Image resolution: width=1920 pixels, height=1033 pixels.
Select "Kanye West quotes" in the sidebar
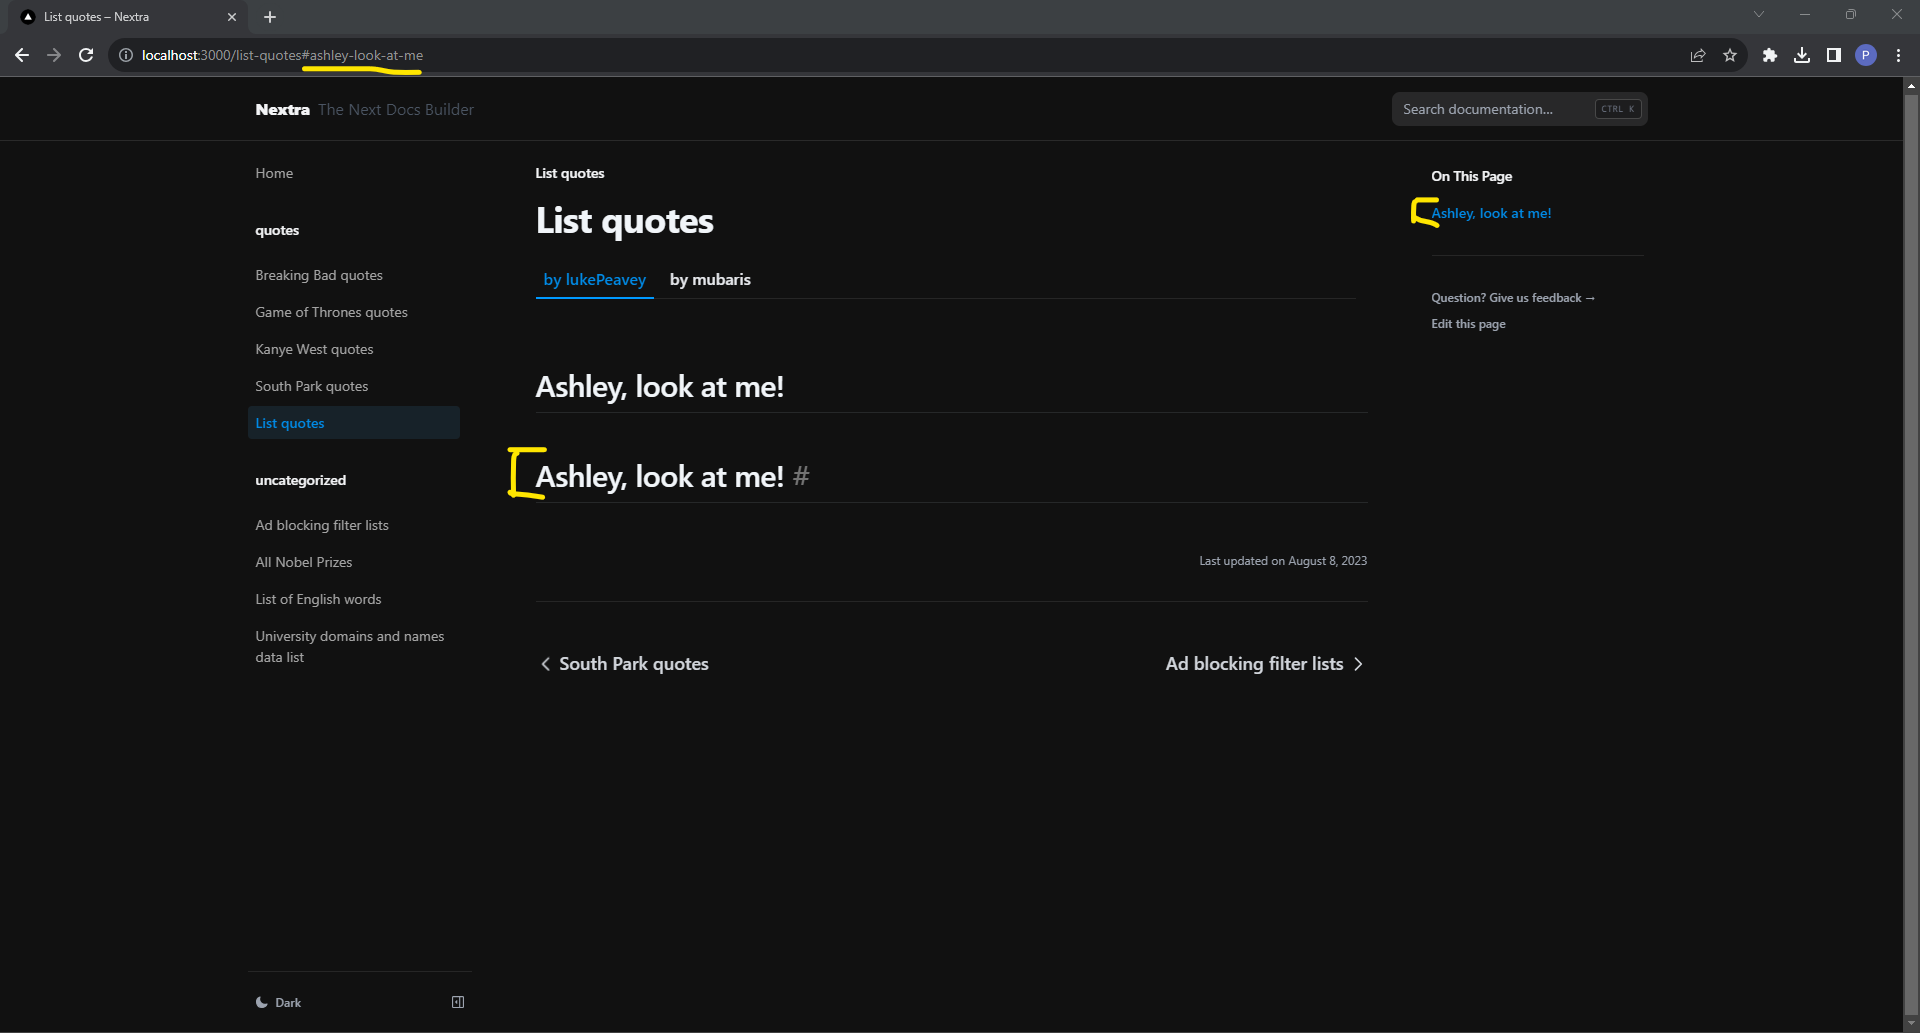pos(314,348)
